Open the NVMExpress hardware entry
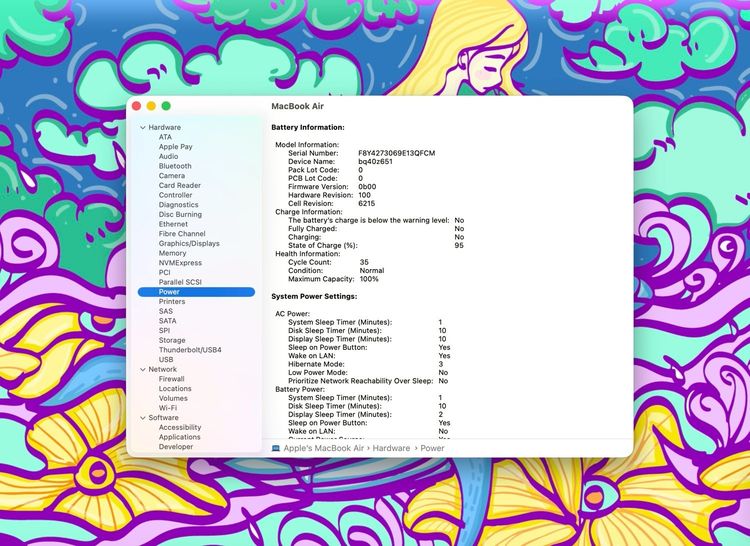The width and height of the screenshot is (750, 546). click(180, 263)
